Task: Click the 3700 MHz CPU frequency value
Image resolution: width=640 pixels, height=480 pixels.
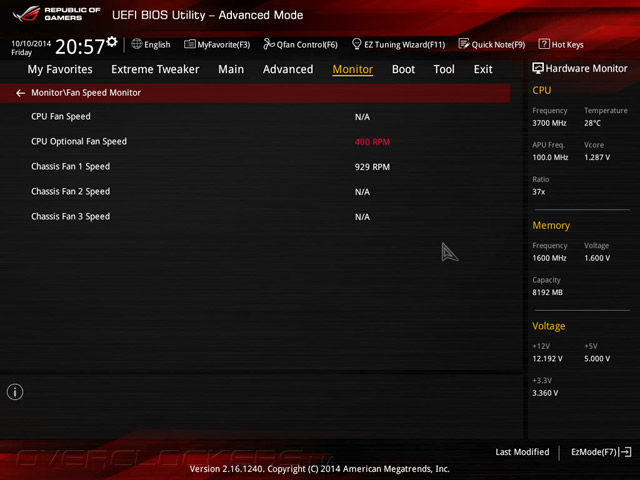Action: [x=549, y=123]
